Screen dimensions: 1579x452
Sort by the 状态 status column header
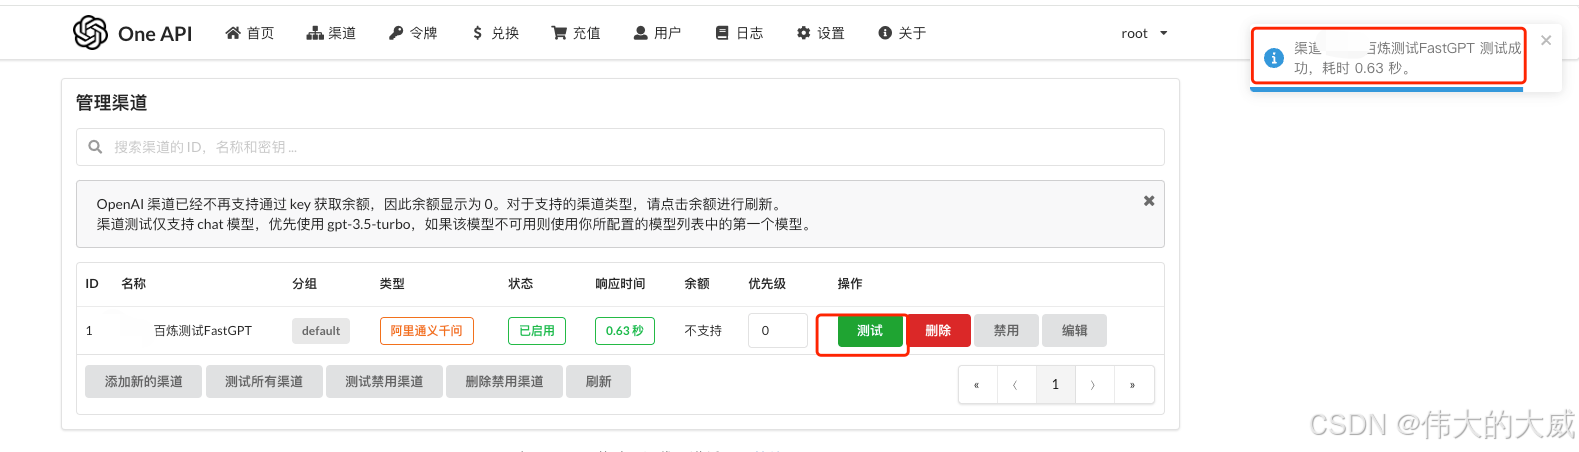521,284
